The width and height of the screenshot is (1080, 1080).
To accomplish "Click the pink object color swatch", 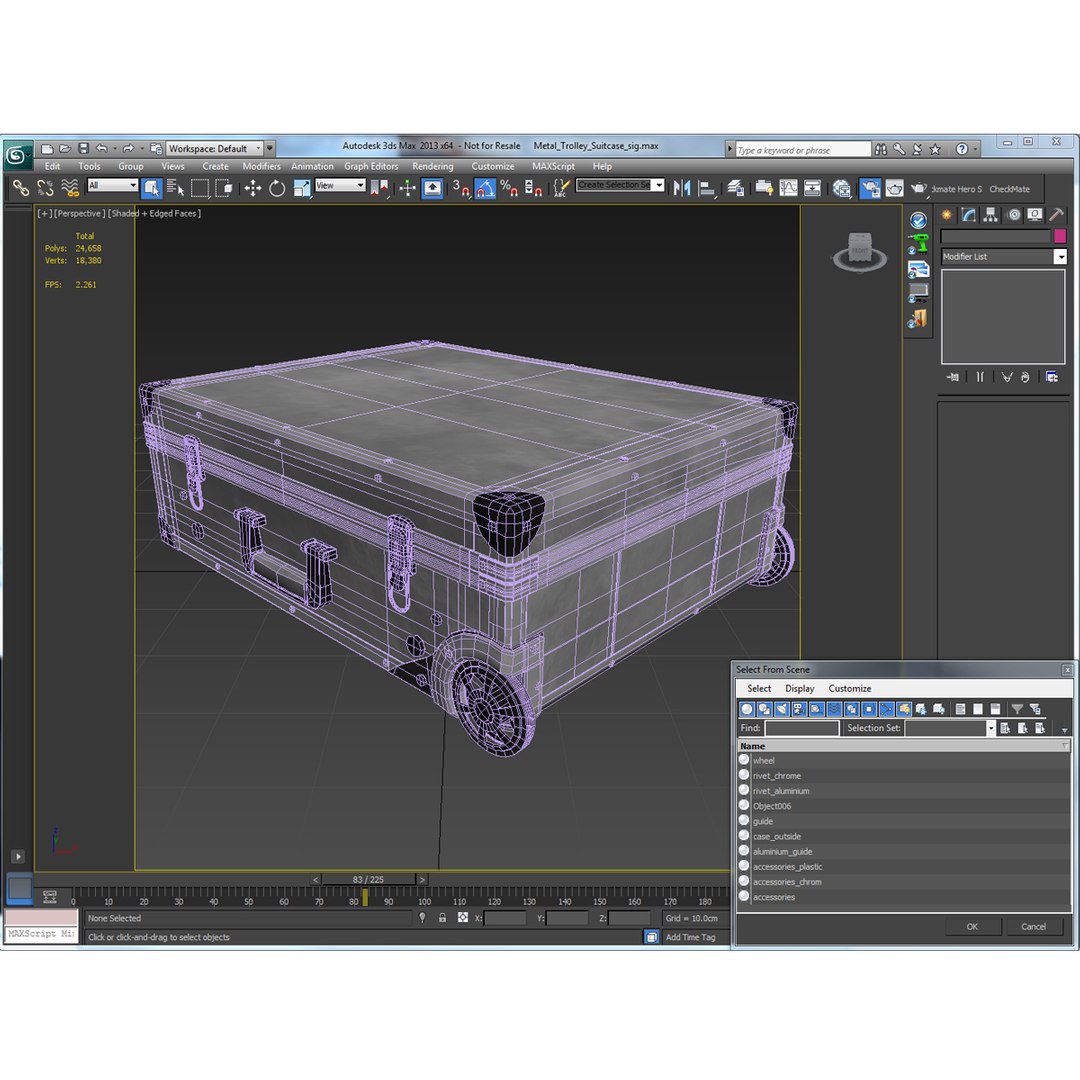I will [x=1060, y=236].
